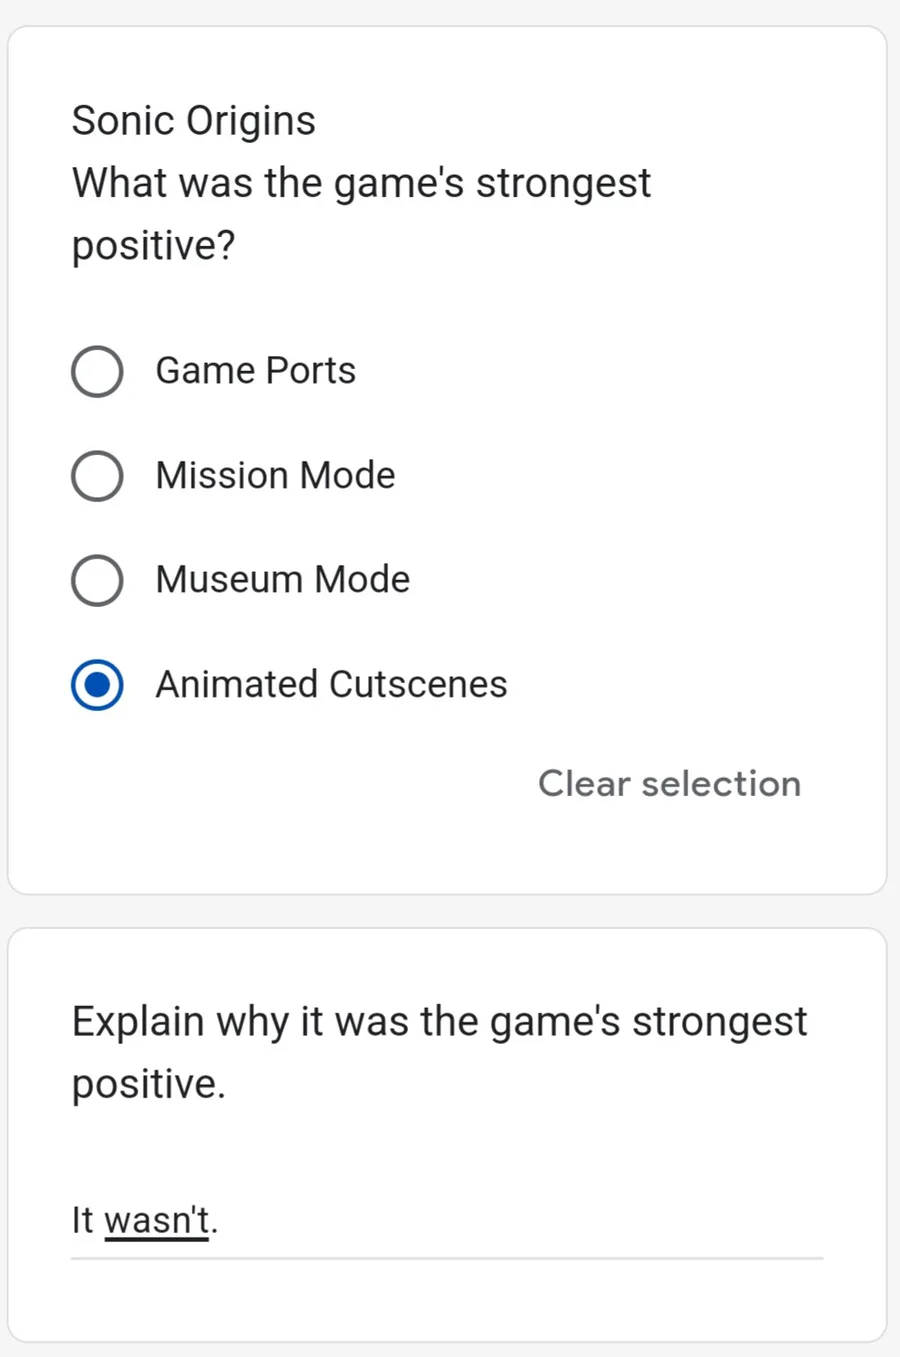Viewport: 900px width, 1357px height.
Task: Click blank area below the answer underline
Action: pos(447,1300)
